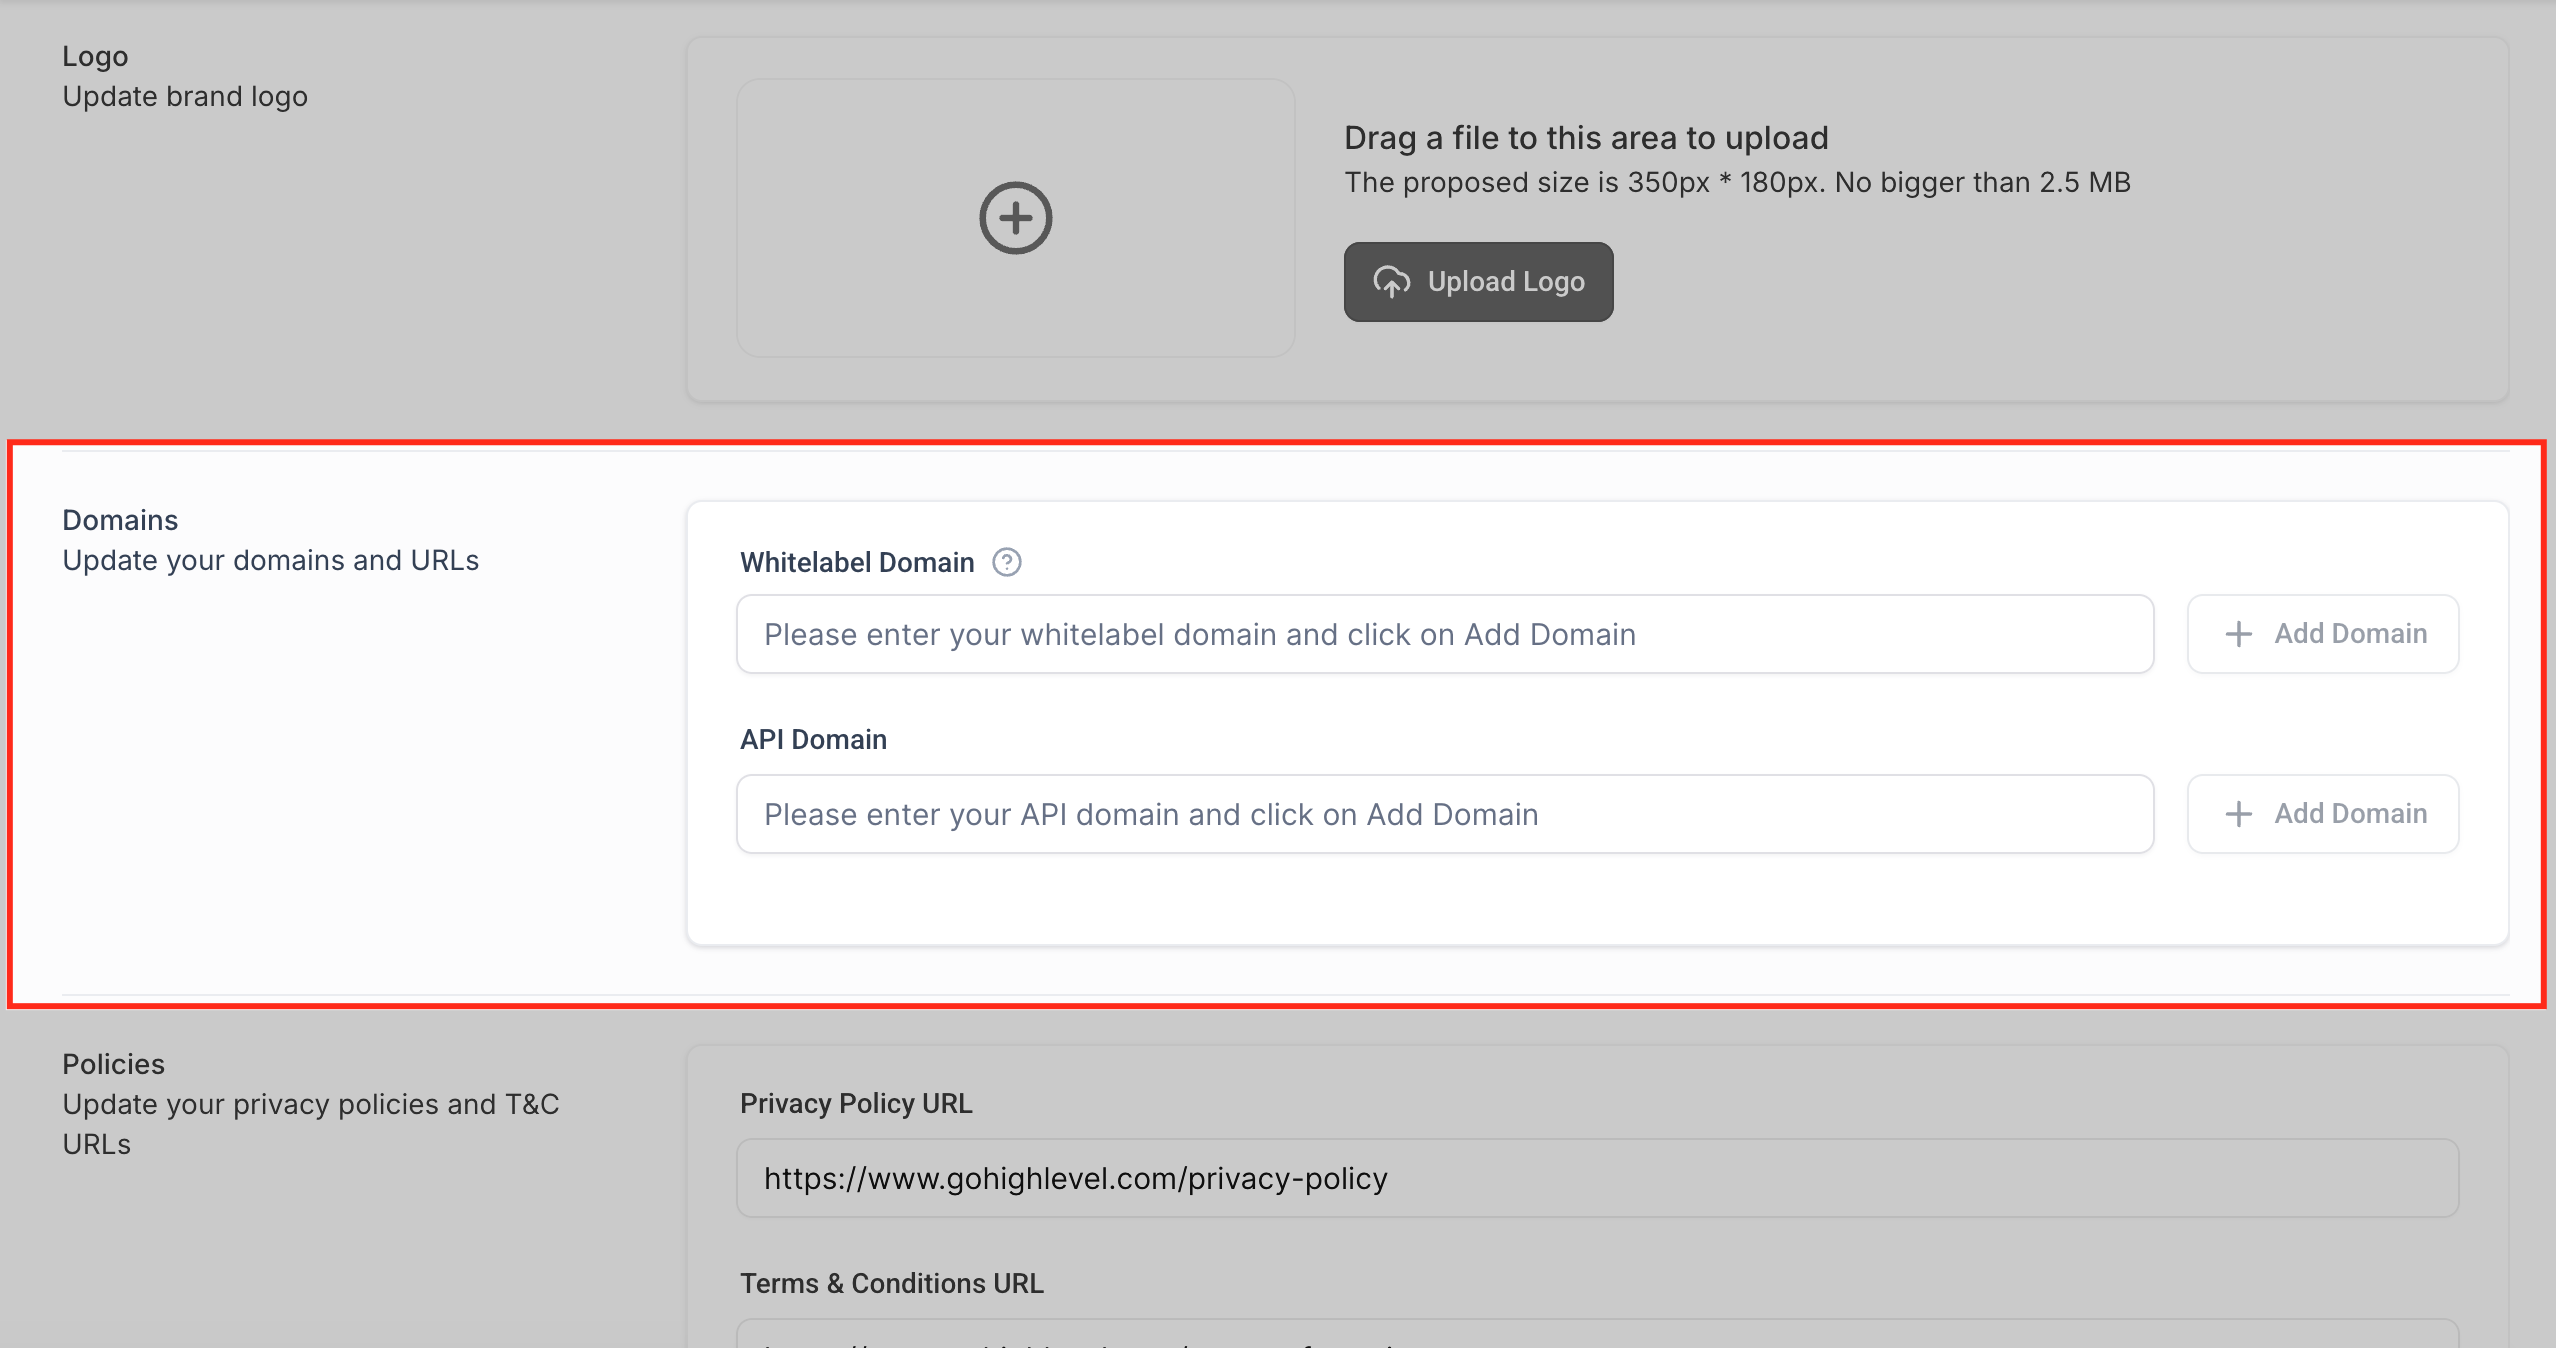The width and height of the screenshot is (2556, 1348).
Task: Click the 'Drag a file to this area' text
Action: (x=1585, y=138)
